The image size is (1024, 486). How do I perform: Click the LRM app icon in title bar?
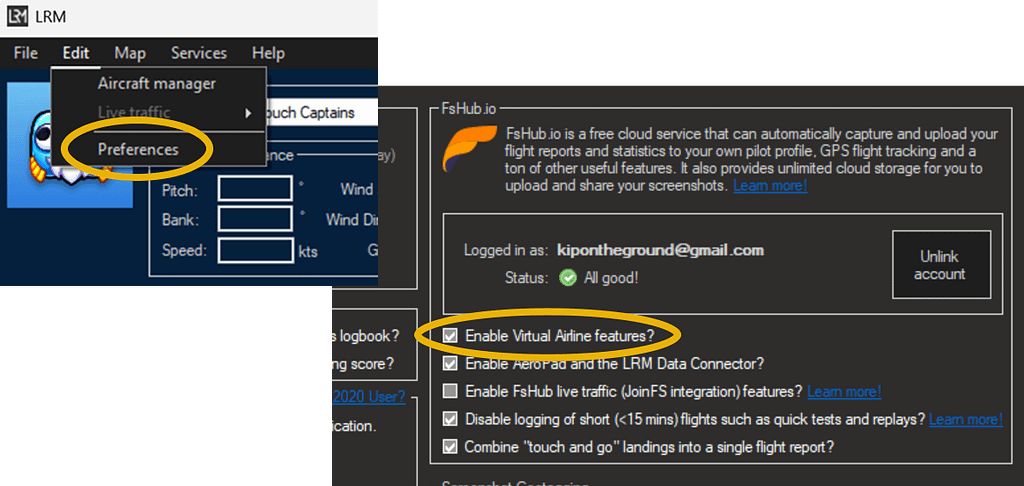pyautogui.click(x=17, y=17)
